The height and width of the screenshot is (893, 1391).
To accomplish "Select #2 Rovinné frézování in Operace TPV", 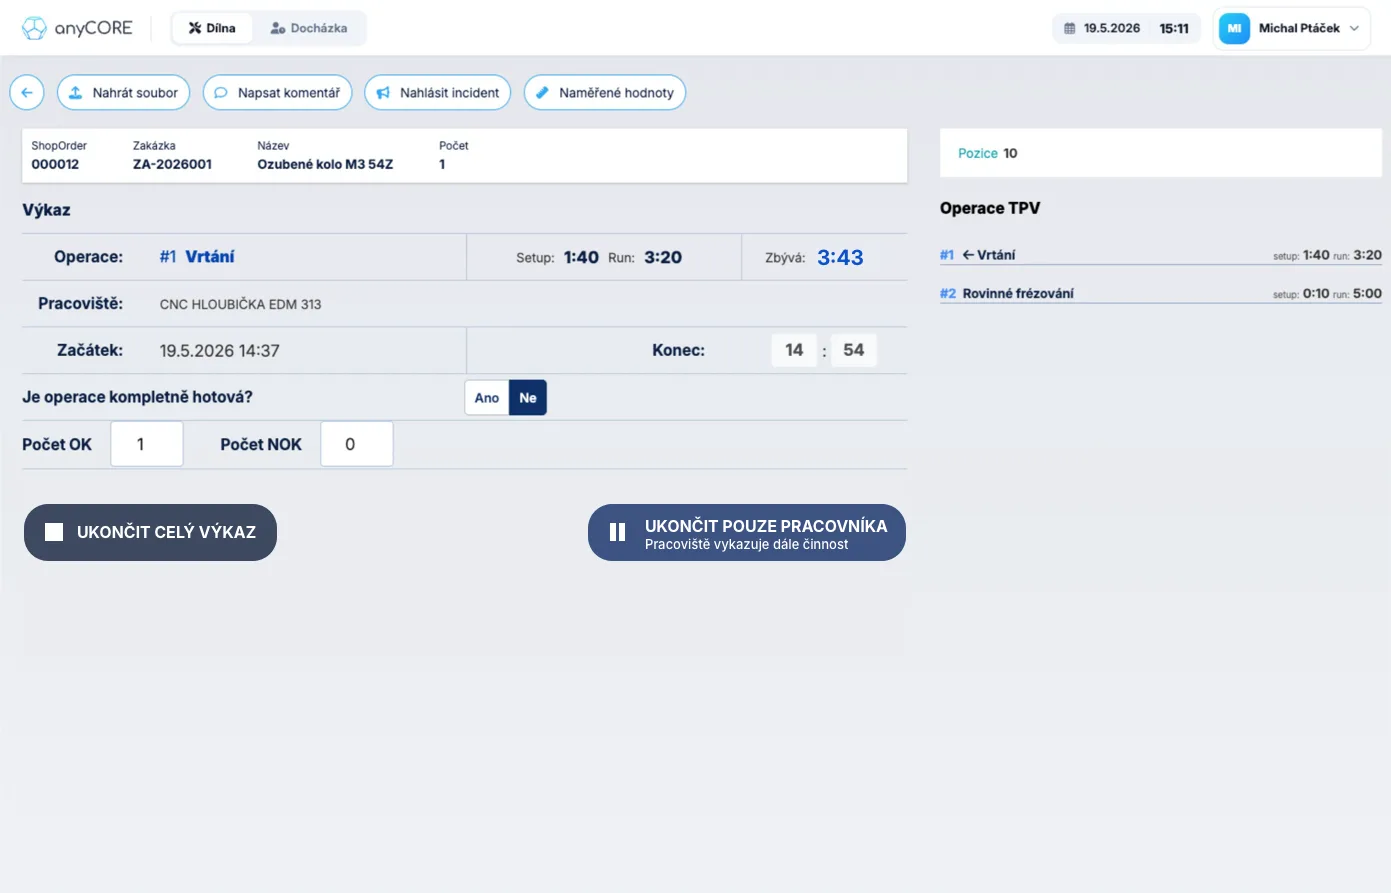I will click(x=1161, y=293).
